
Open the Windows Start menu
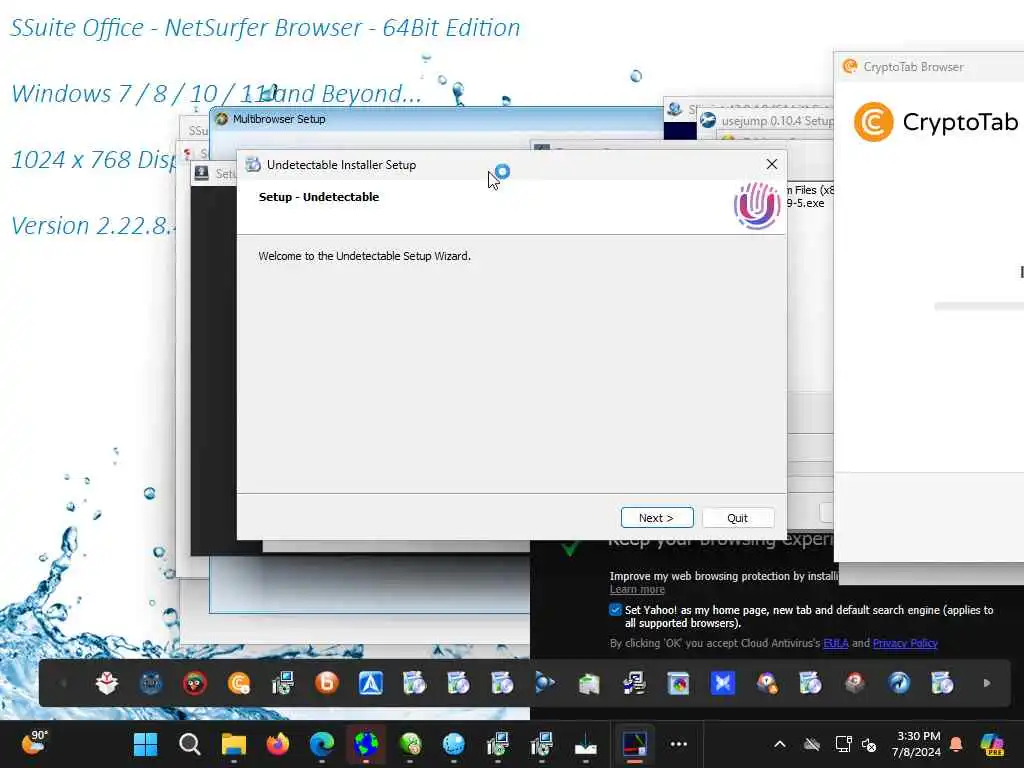145,744
